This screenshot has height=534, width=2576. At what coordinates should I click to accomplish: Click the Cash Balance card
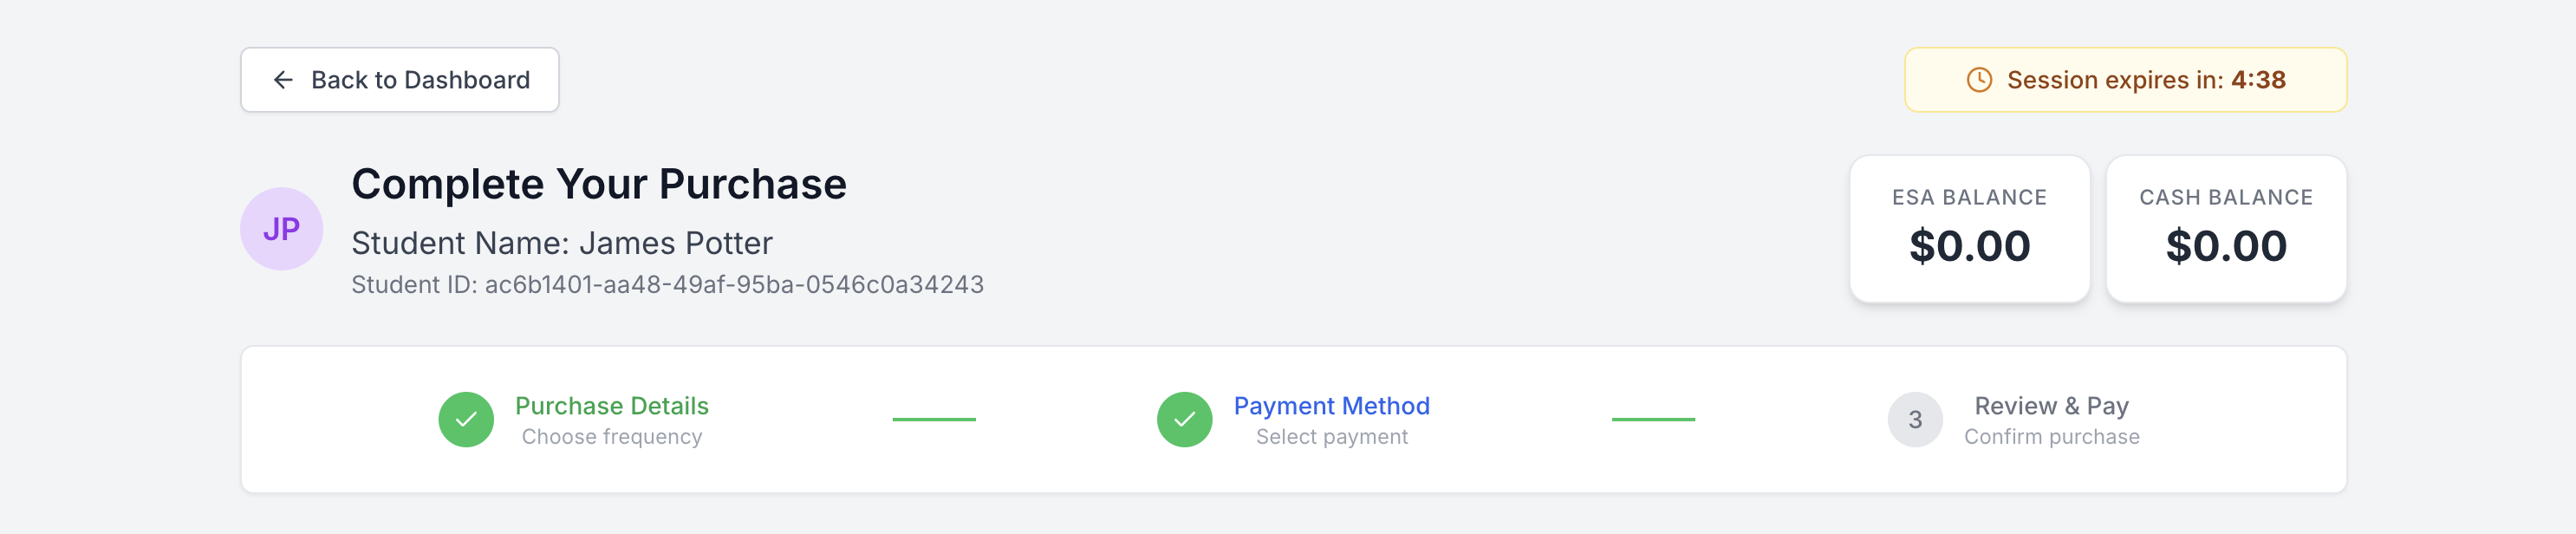coord(2226,229)
